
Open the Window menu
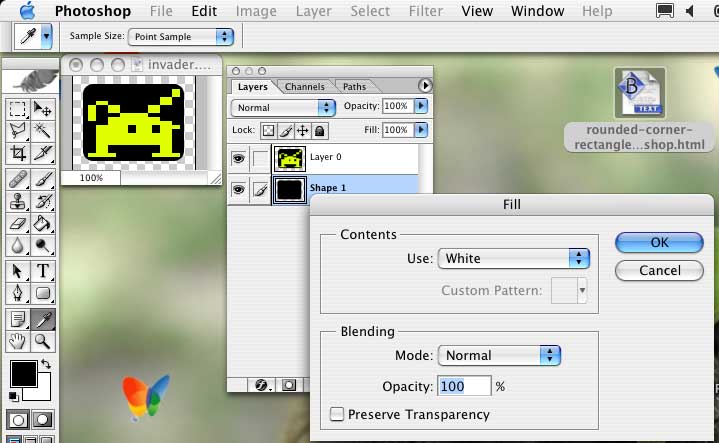click(537, 11)
